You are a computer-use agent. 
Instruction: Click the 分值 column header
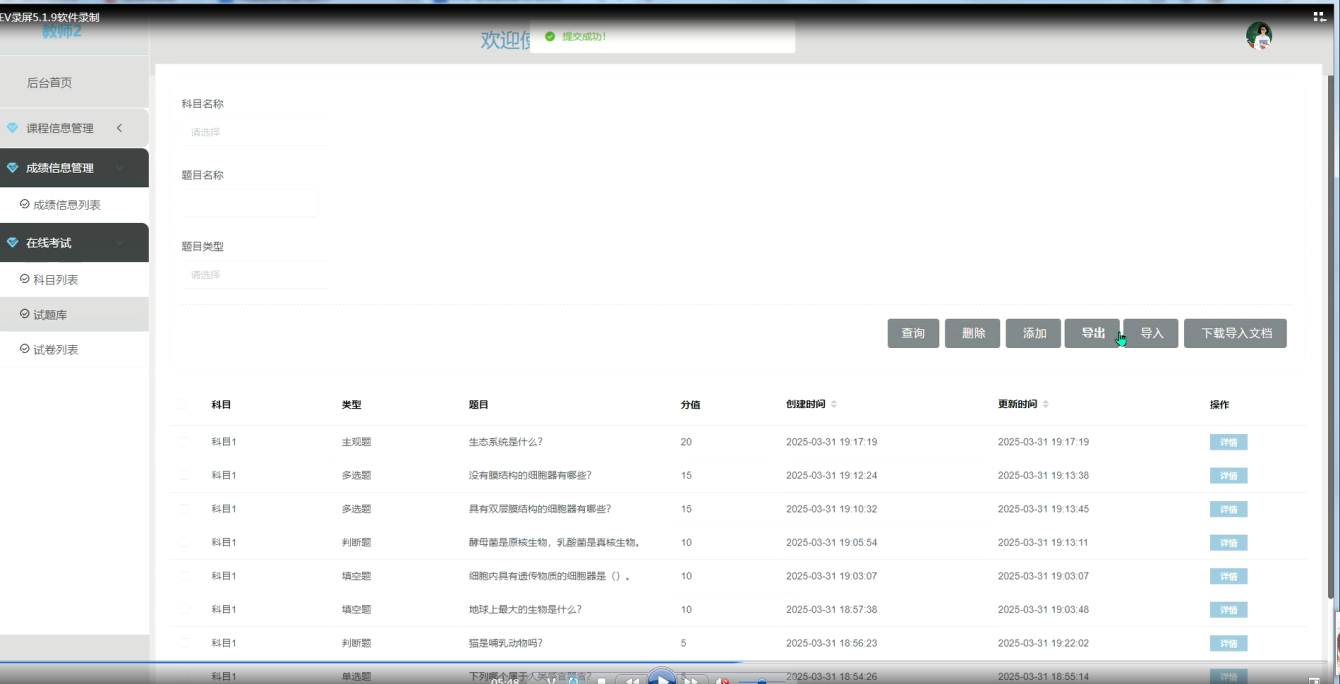690,405
